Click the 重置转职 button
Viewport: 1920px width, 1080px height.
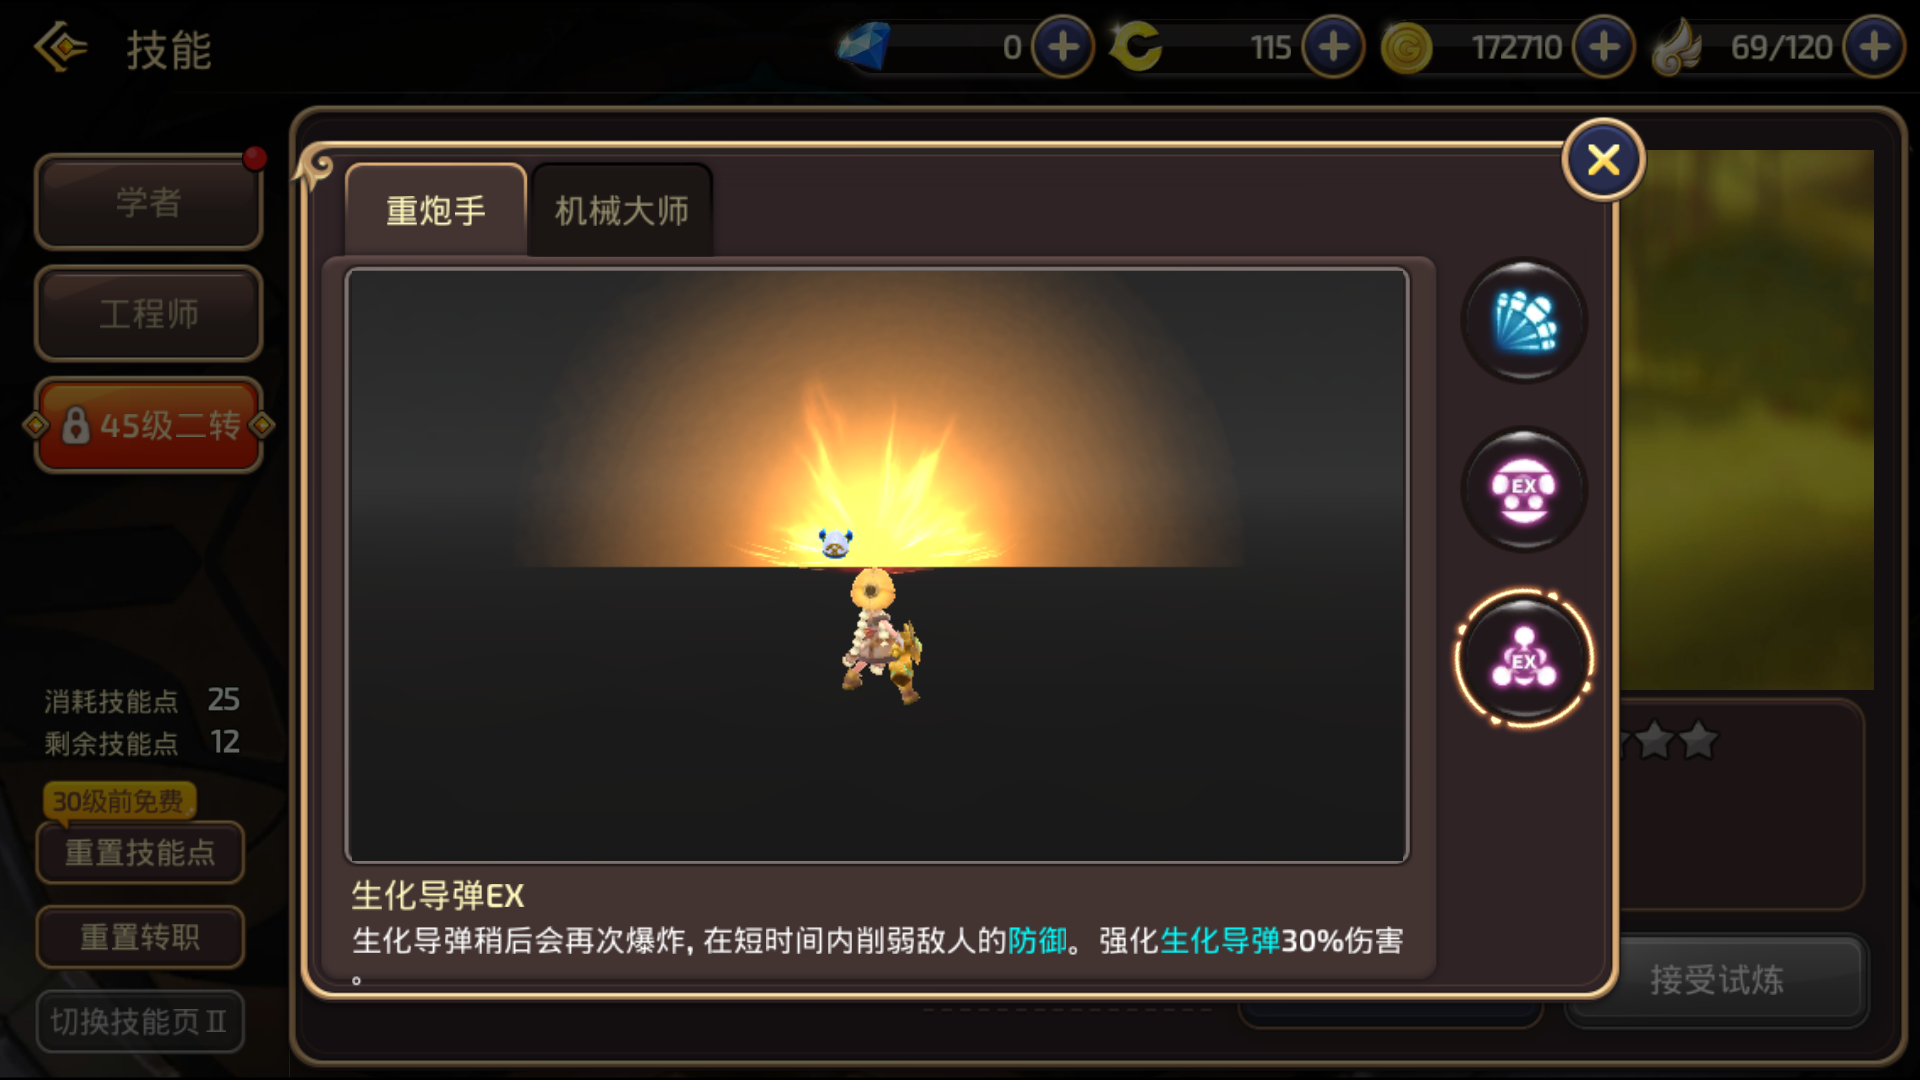[140, 937]
